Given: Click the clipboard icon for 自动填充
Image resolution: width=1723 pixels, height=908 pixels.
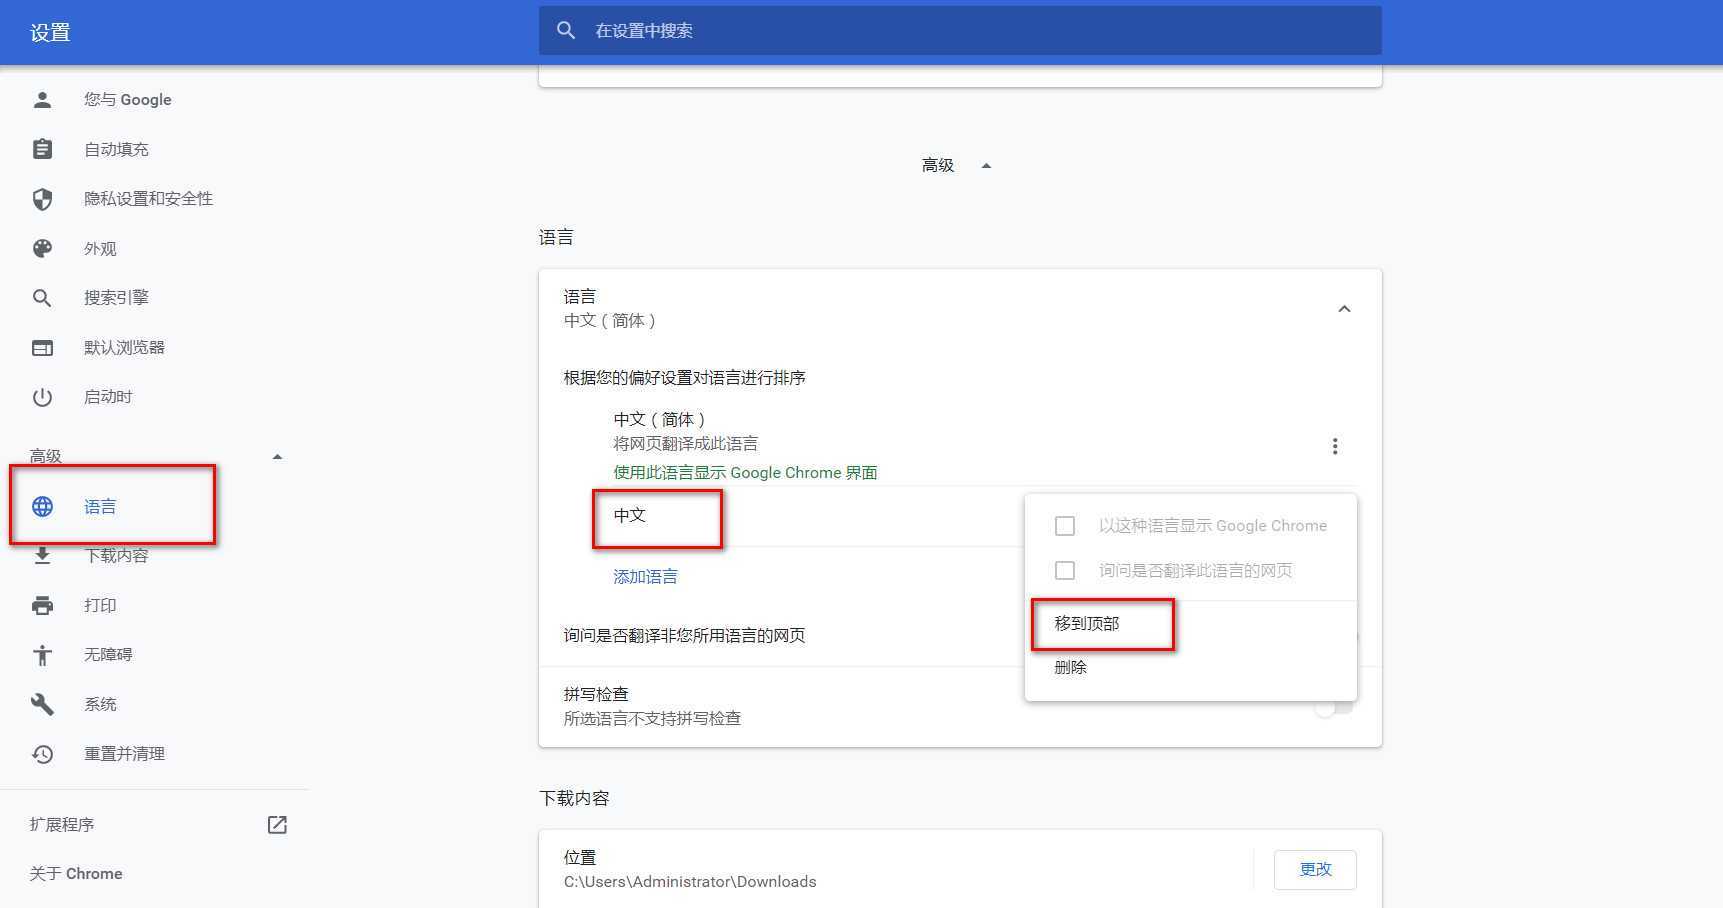Looking at the screenshot, I should [x=42, y=149].
